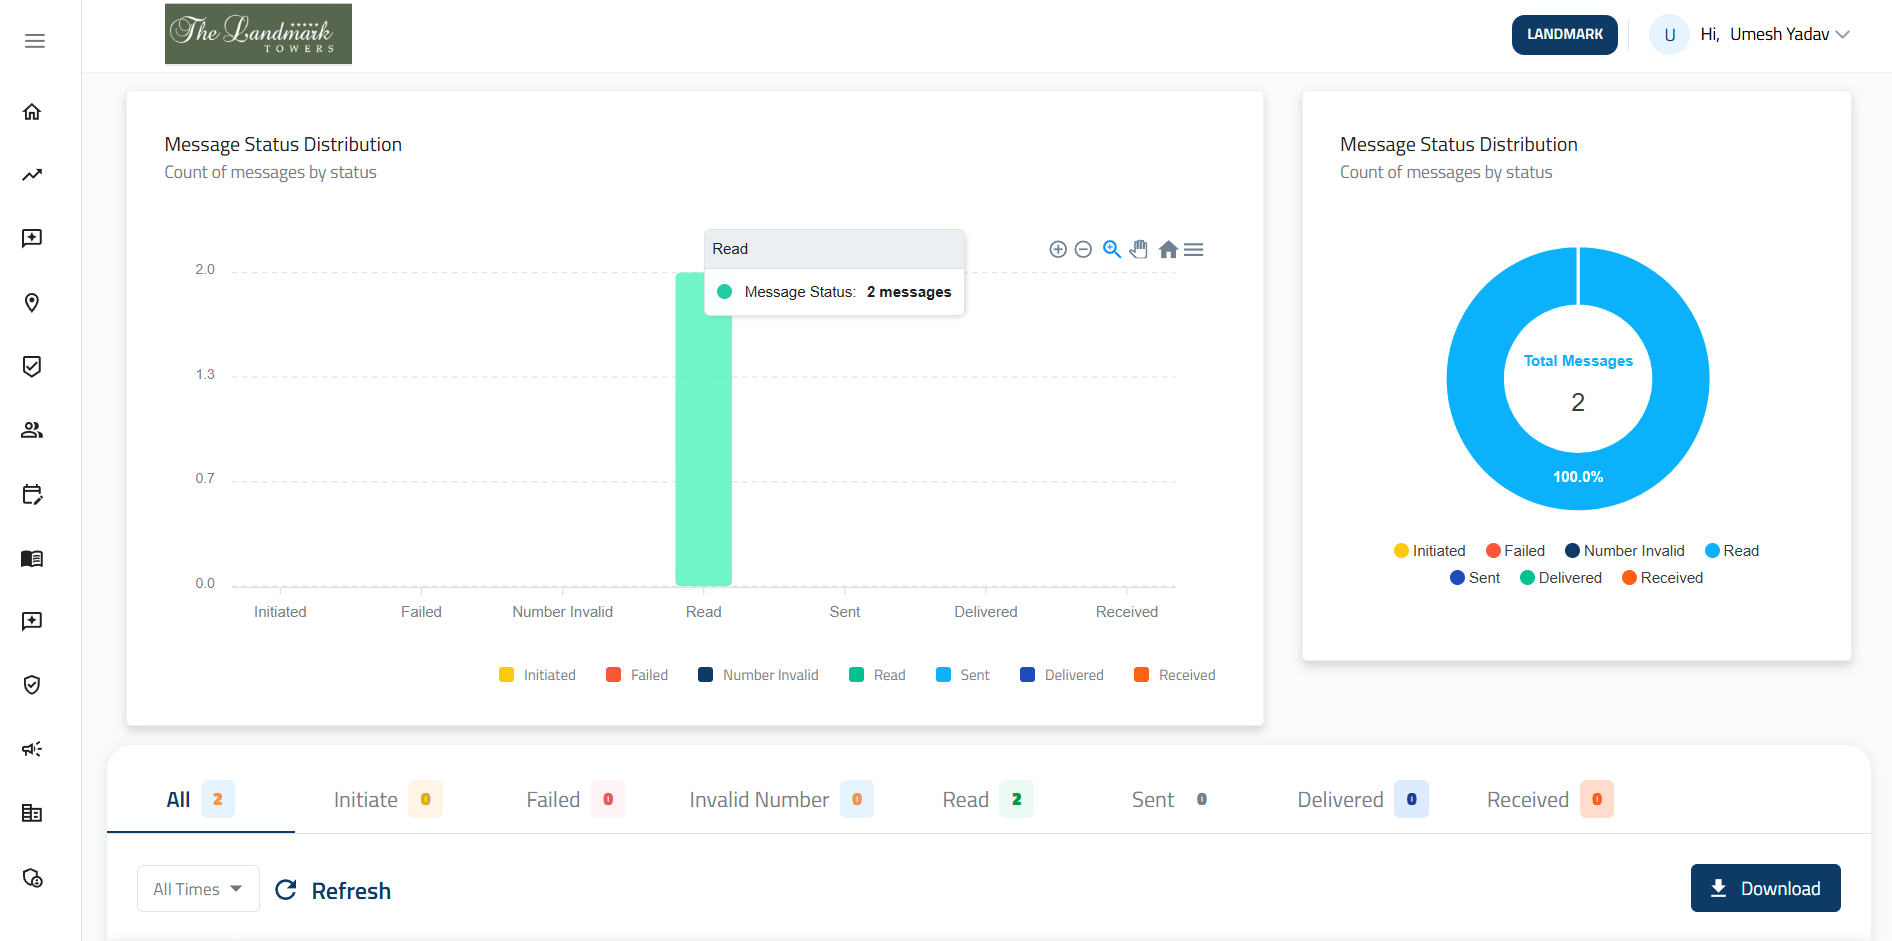This screenshot has height=941, width=1892.
Task: Click the Download button
Action: pyautogui.click(x=1765, y=888)
